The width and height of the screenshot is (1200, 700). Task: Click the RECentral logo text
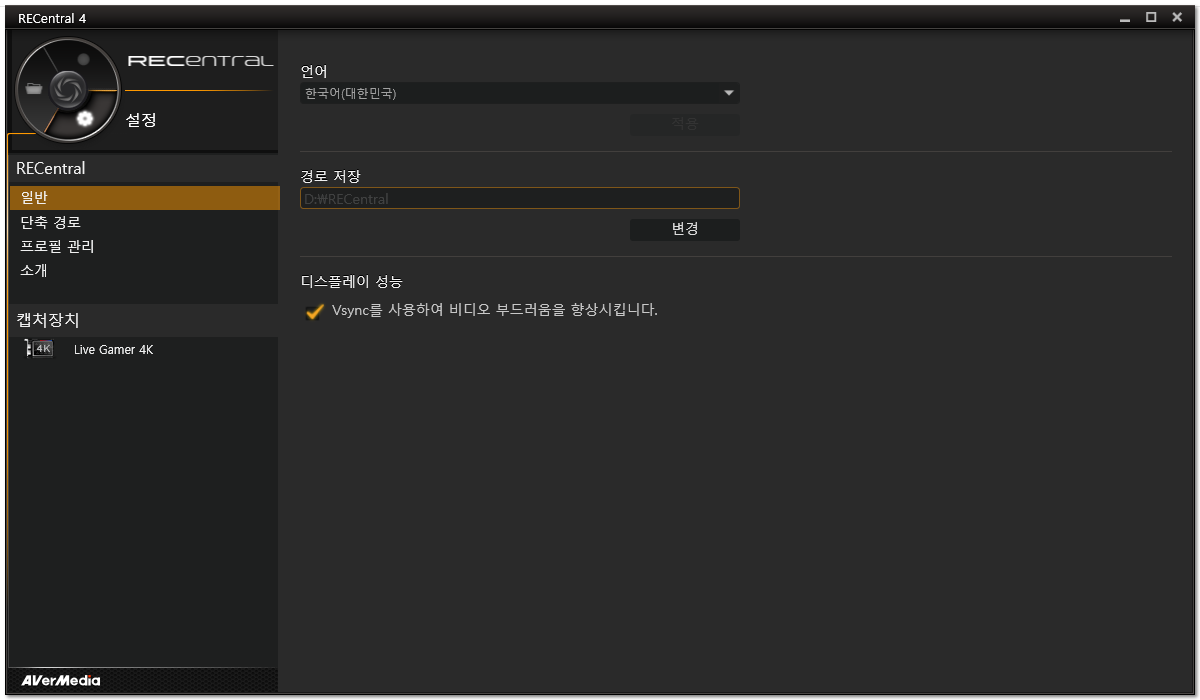(200, 62)
